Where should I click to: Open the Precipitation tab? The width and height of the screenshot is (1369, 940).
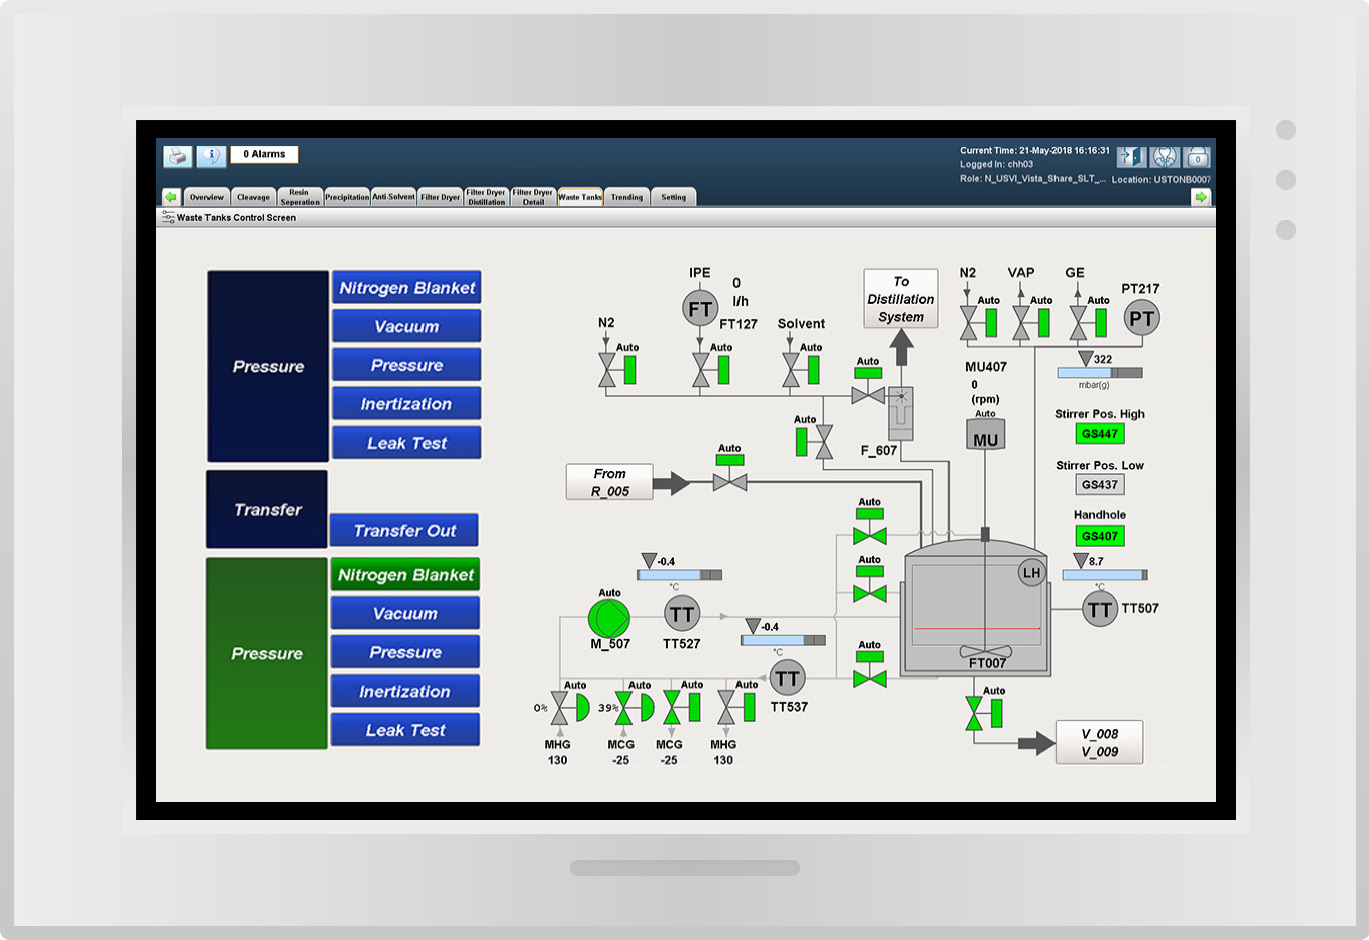(x=347, y=197)
